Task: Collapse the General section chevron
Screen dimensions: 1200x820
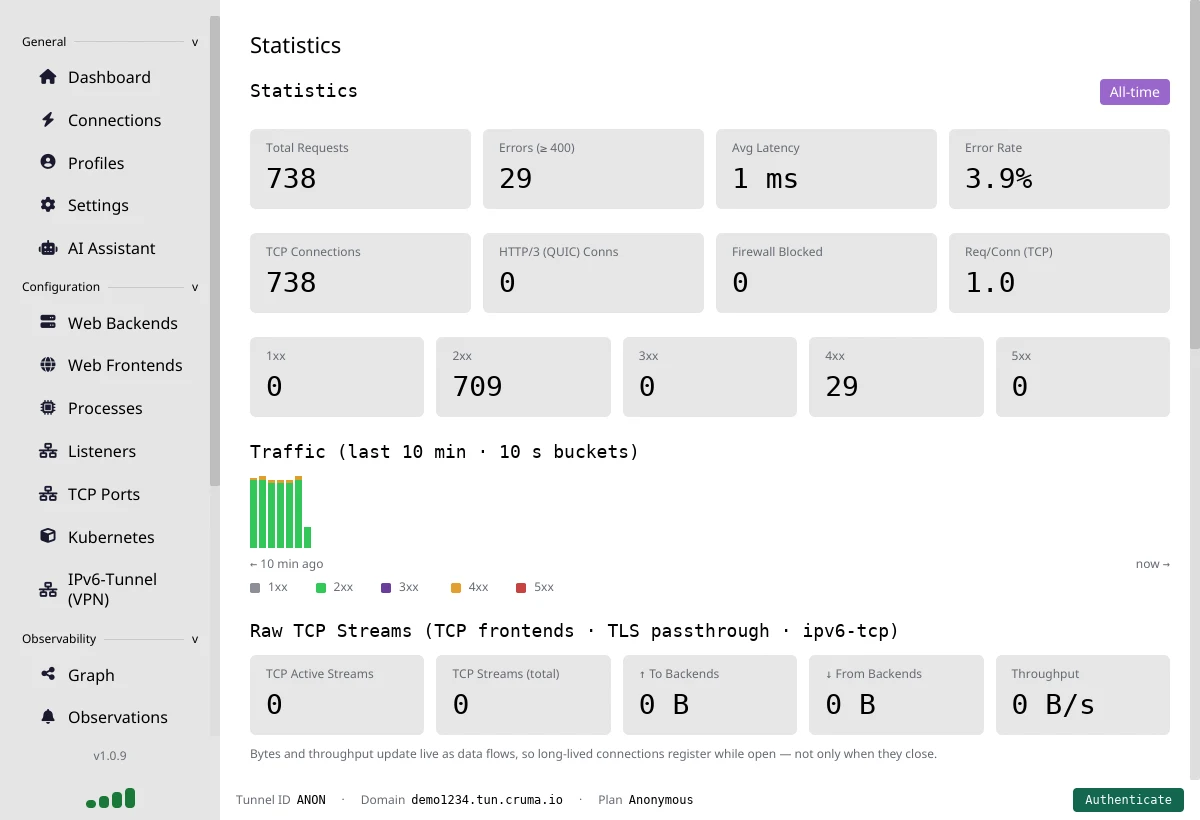Action: 195,43
